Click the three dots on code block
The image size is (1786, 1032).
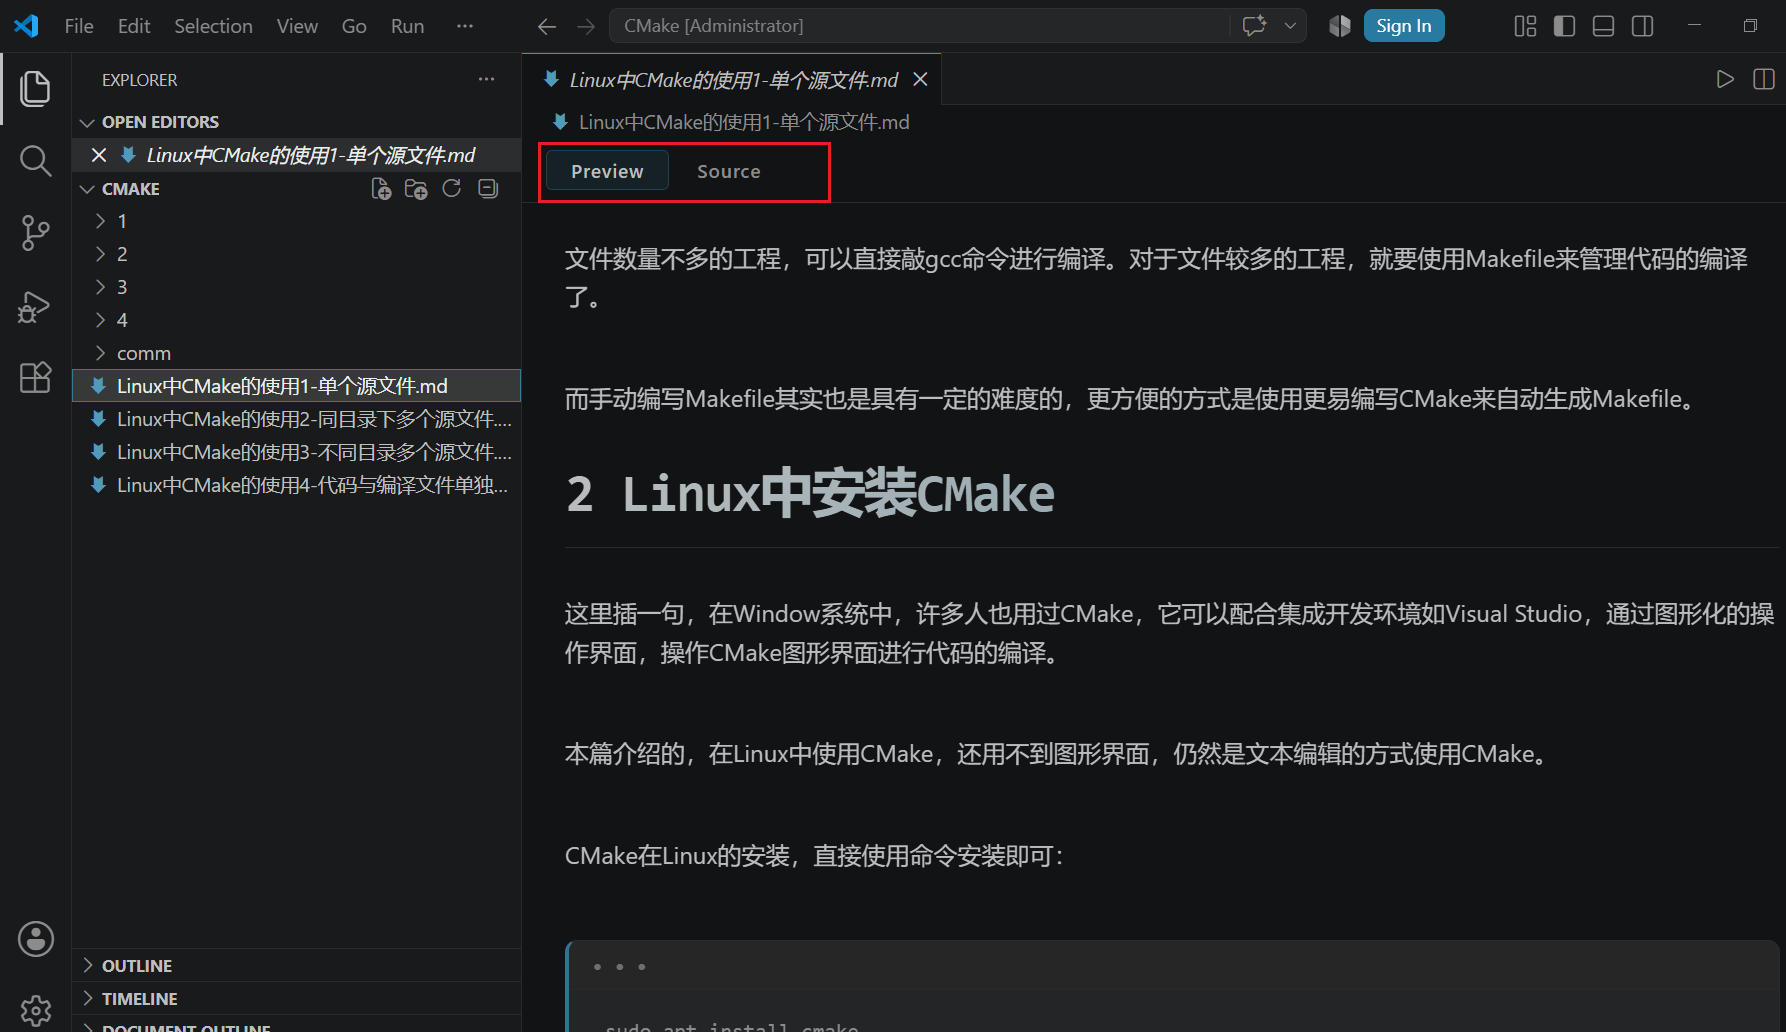[619, 967]
